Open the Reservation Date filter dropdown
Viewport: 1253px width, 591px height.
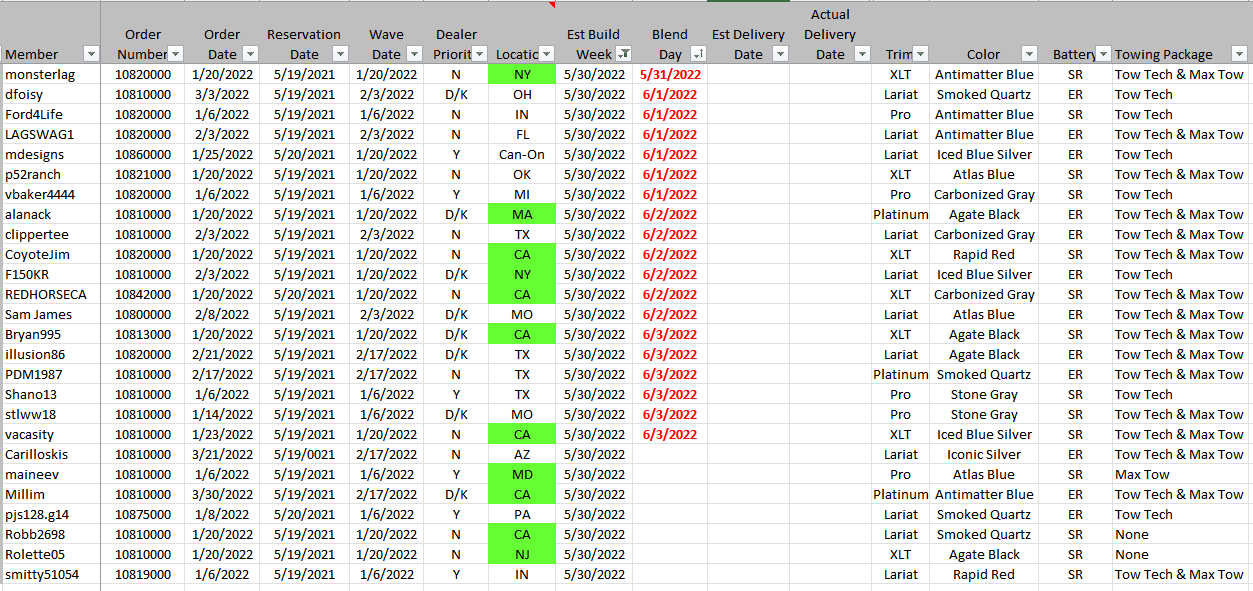pos(340,54)
